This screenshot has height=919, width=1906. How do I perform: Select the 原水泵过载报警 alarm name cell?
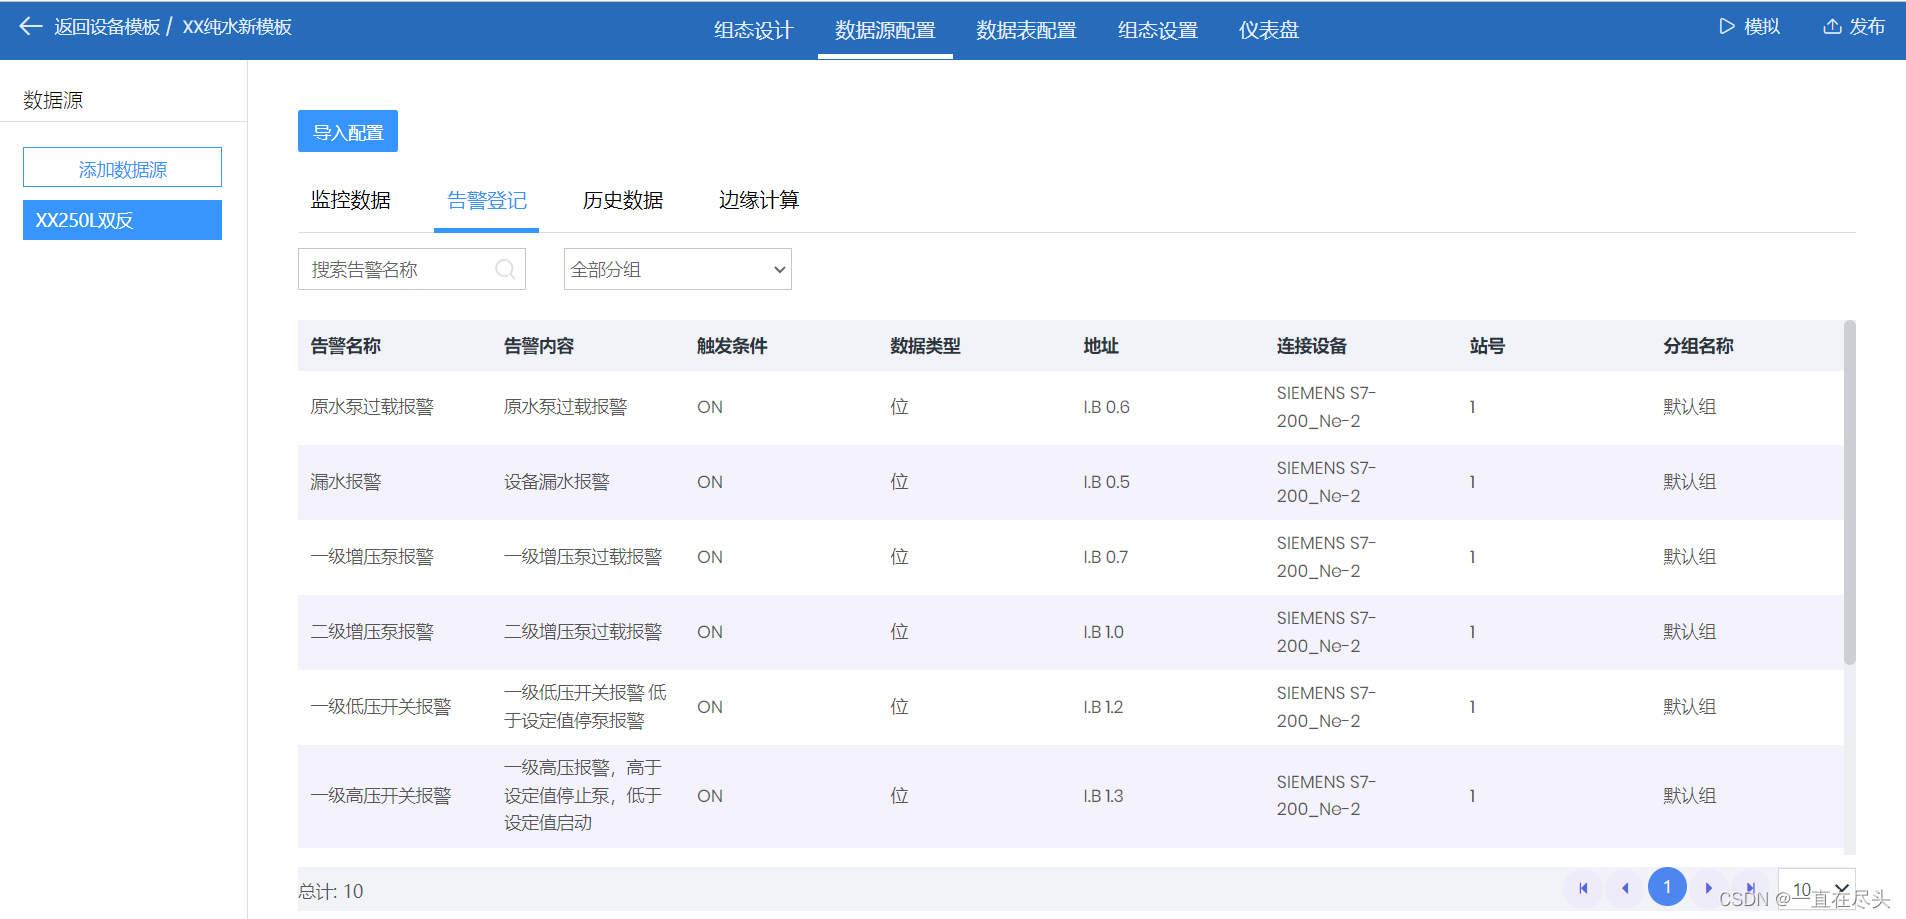click(372, 407)
